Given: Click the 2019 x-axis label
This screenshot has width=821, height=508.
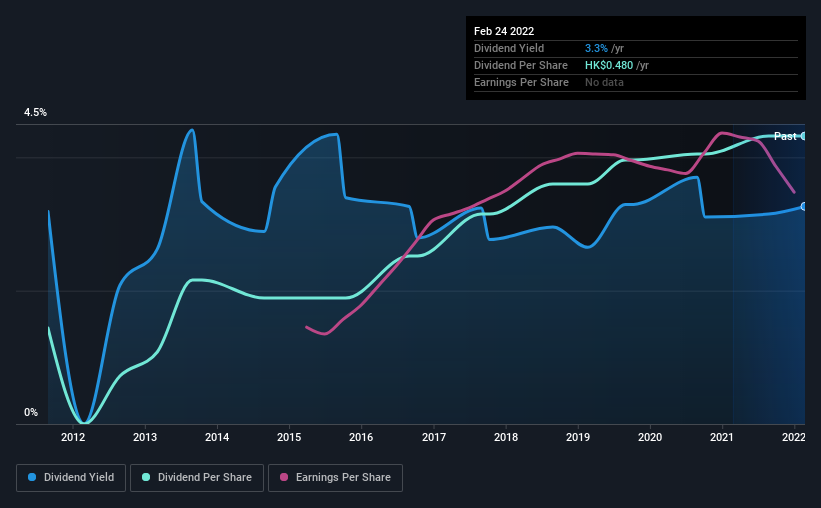Looking at the screenshot, I should click(x=578, y=437).
